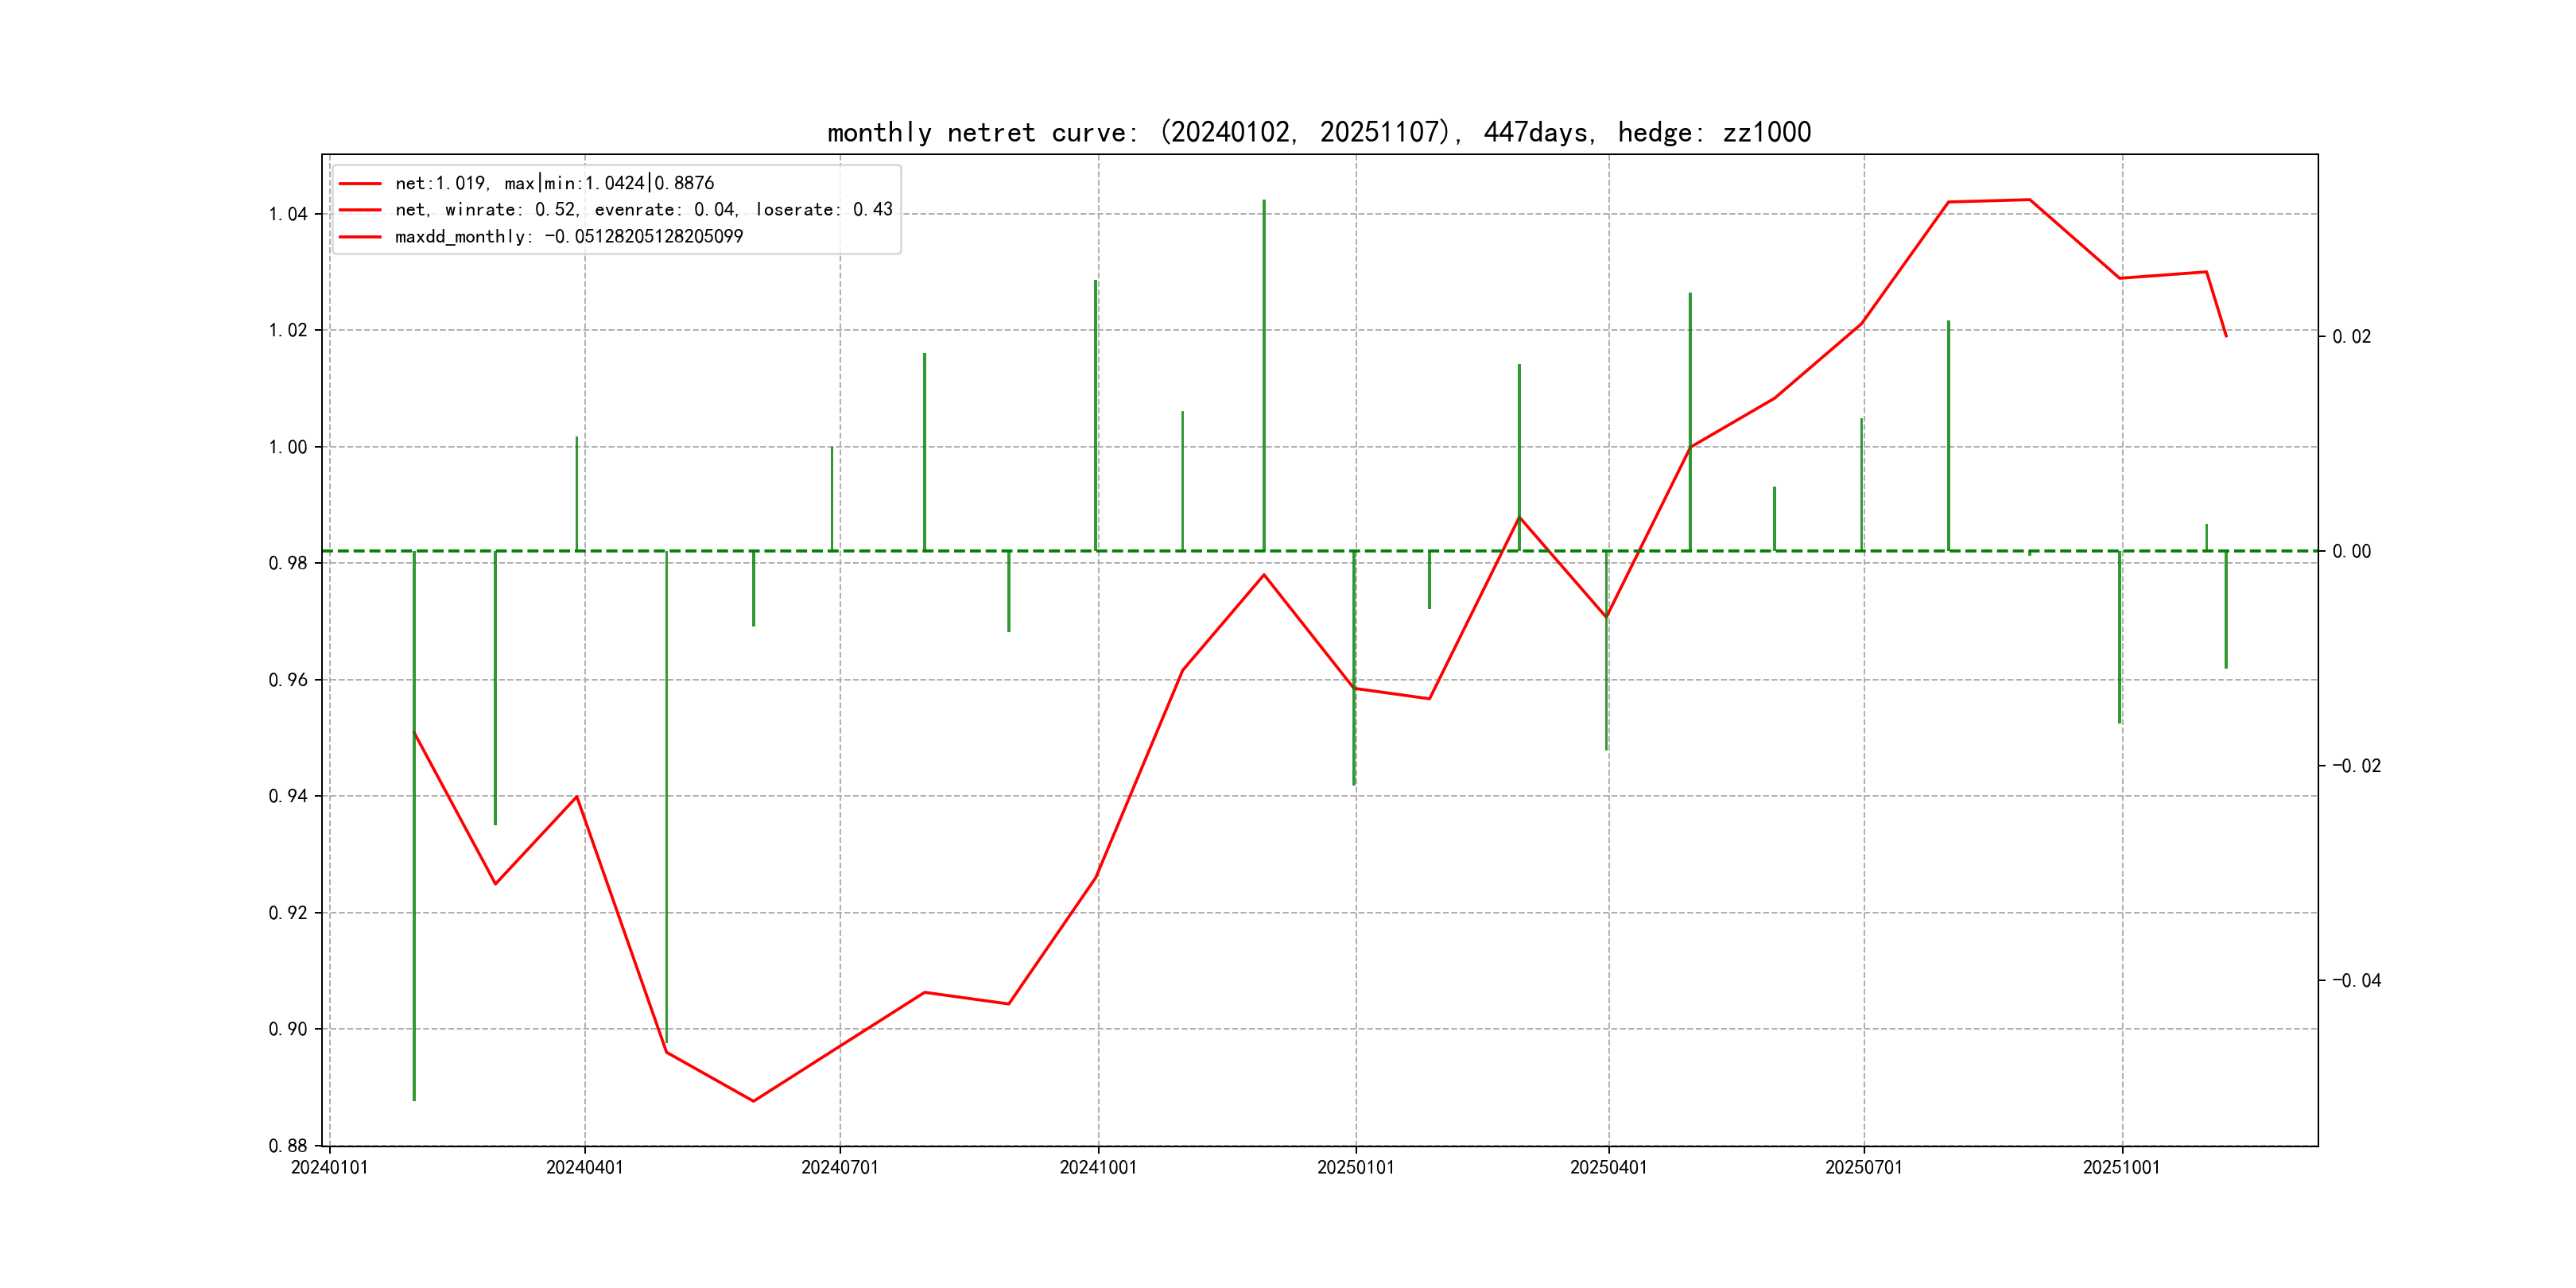Click the 20250401 x-axis tick label
Image resolution: width=2576 pixels, height=1288 pixels.
[1608, 1168]
